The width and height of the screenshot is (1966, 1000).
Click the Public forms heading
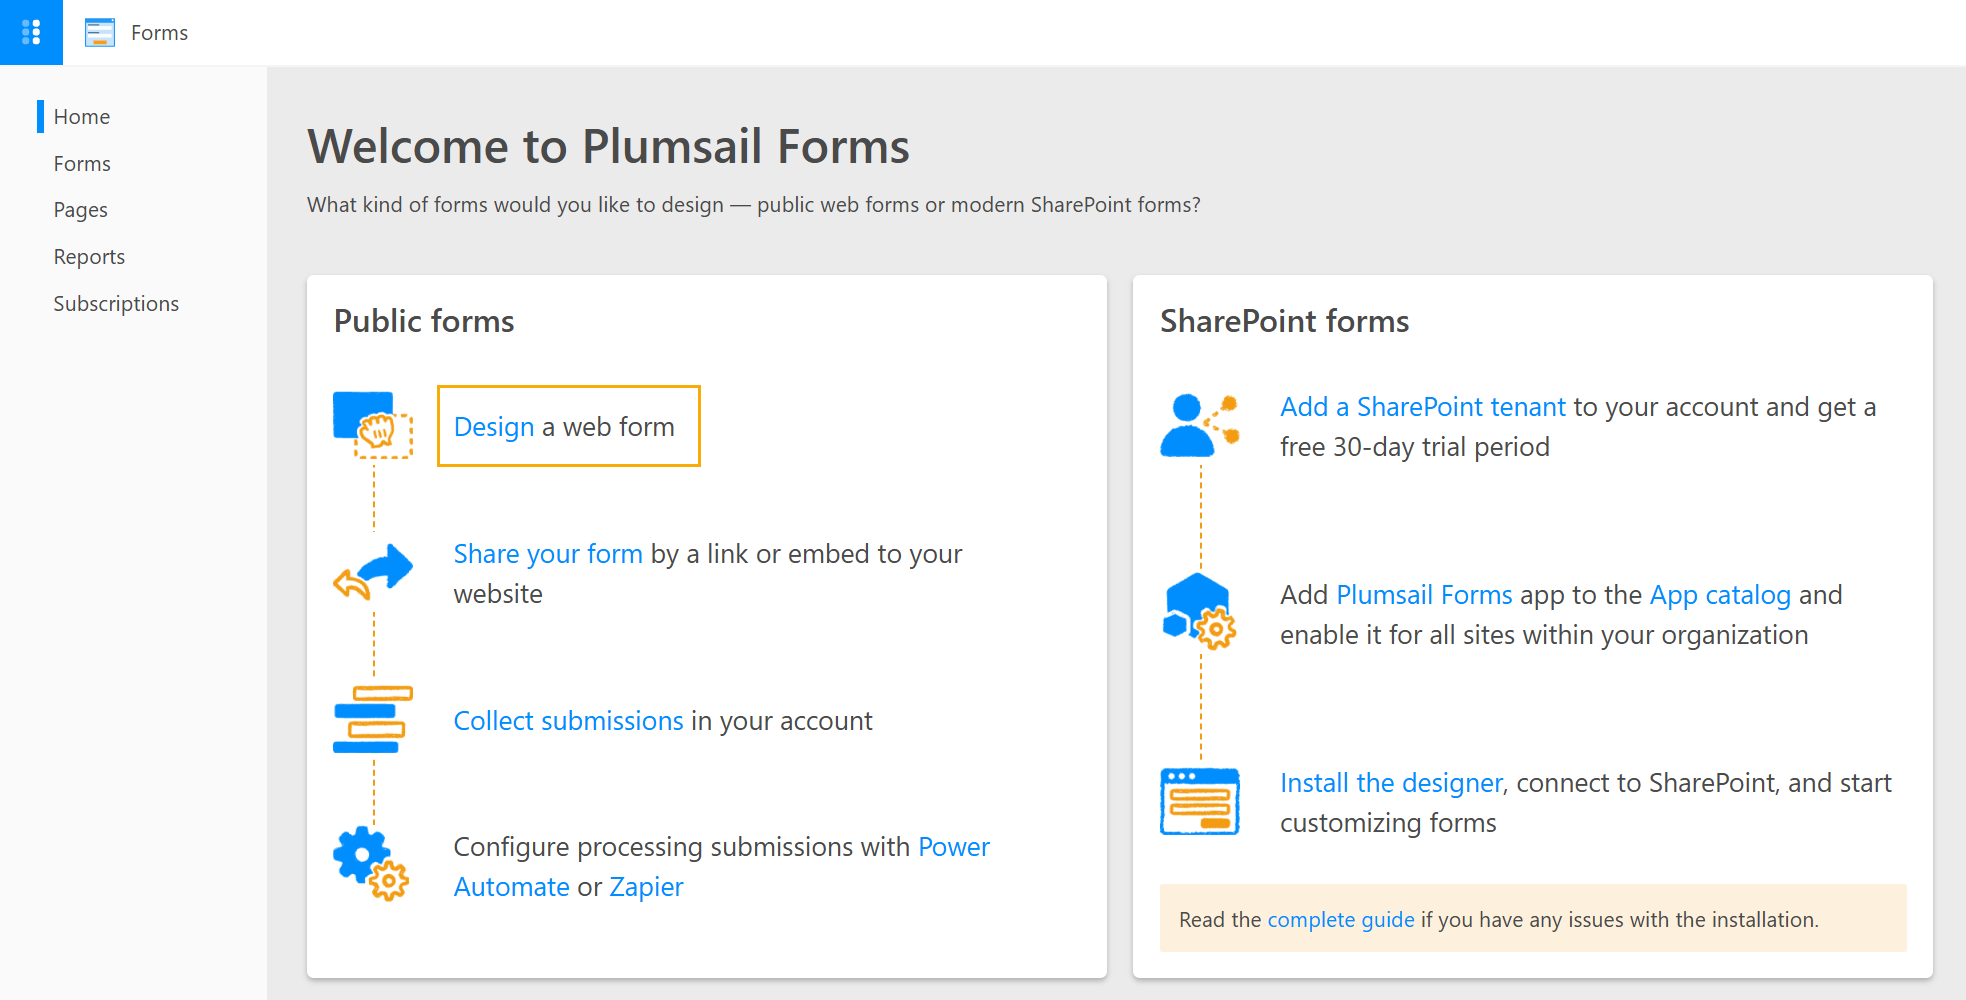click(424, 321)
